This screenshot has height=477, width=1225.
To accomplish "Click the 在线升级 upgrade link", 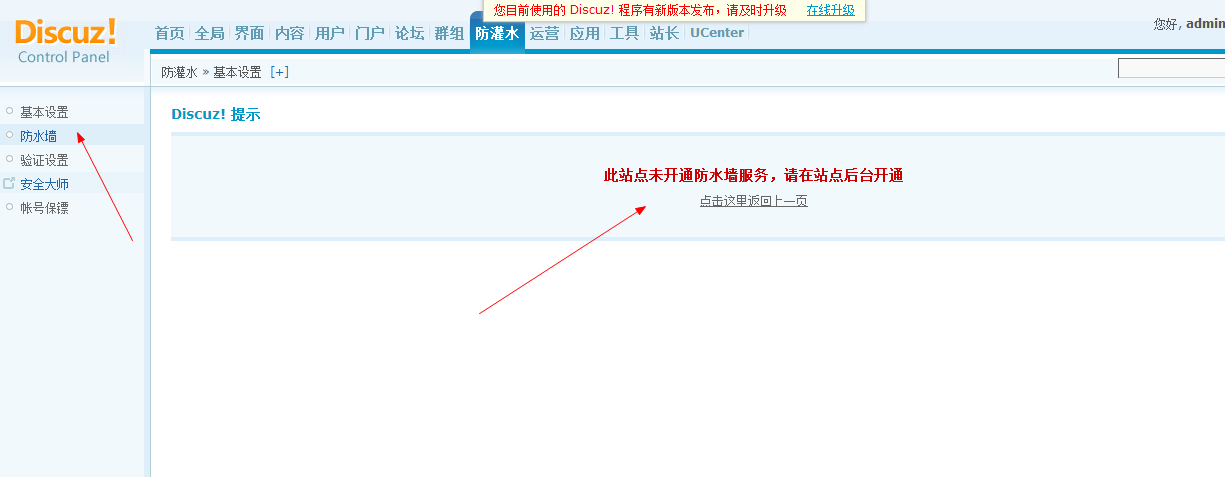I will 831,10.
